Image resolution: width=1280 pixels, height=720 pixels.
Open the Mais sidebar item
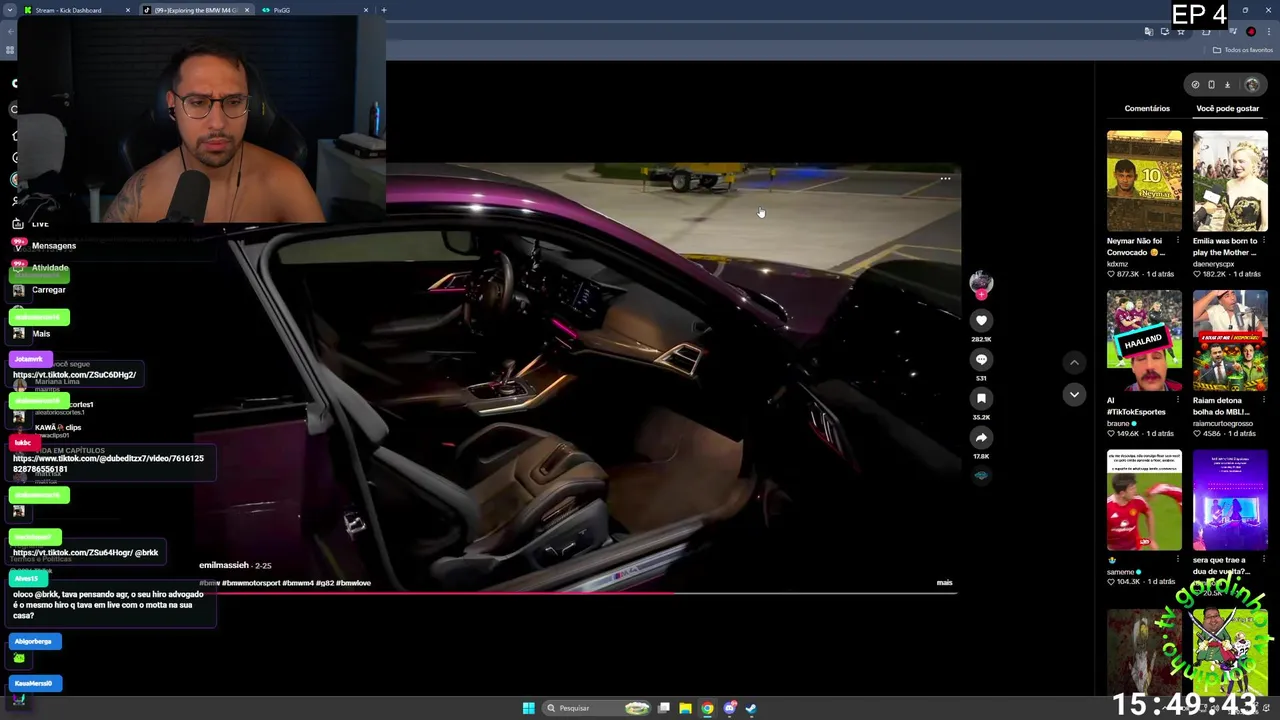click(x=41, y=334)
